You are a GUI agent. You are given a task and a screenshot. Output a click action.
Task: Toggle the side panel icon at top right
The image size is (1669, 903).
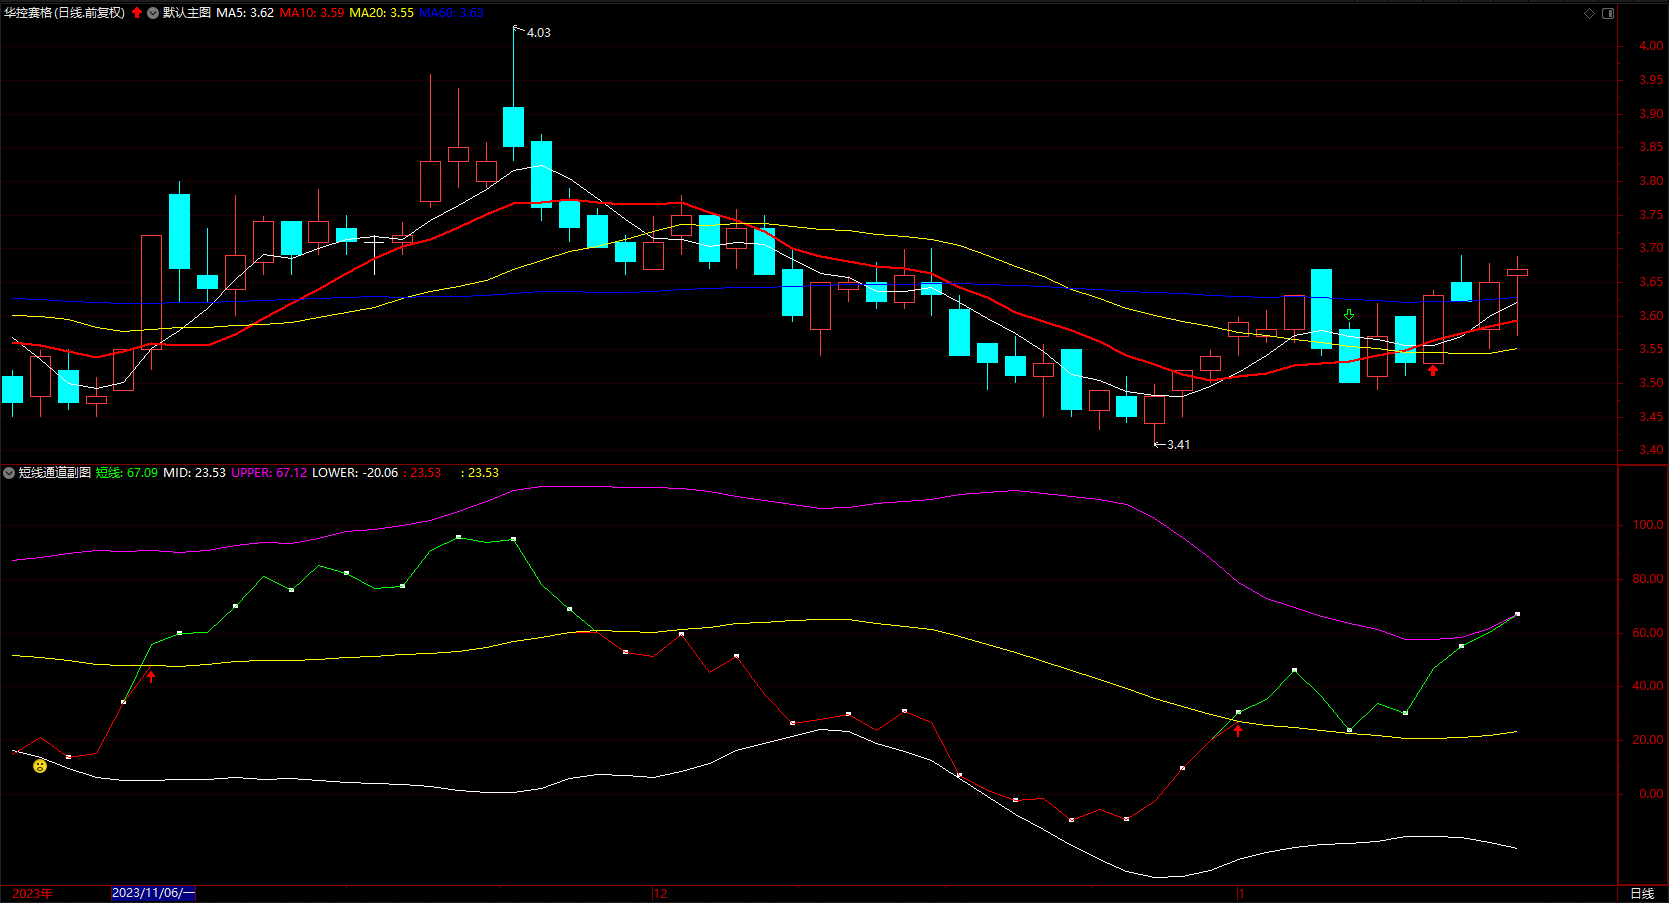[x=1608, y=13]
